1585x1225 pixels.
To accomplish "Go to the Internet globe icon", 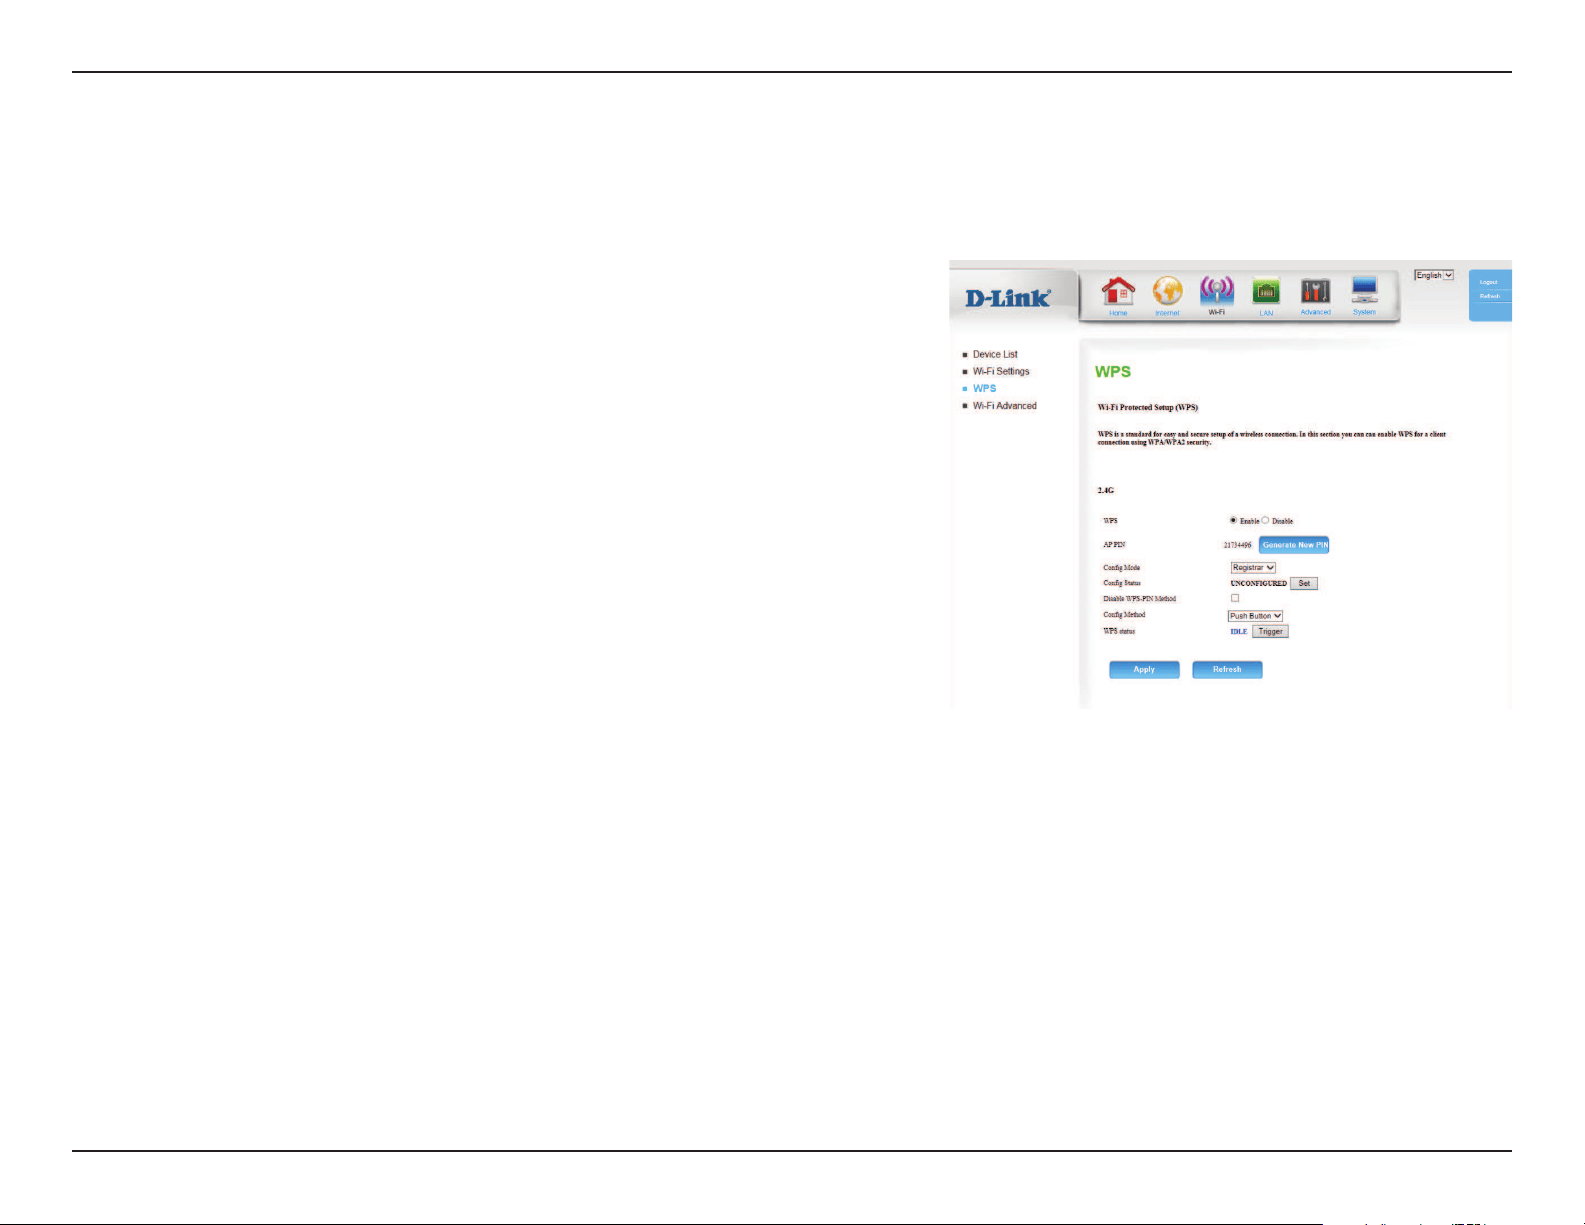I will tap(1167, 293).
